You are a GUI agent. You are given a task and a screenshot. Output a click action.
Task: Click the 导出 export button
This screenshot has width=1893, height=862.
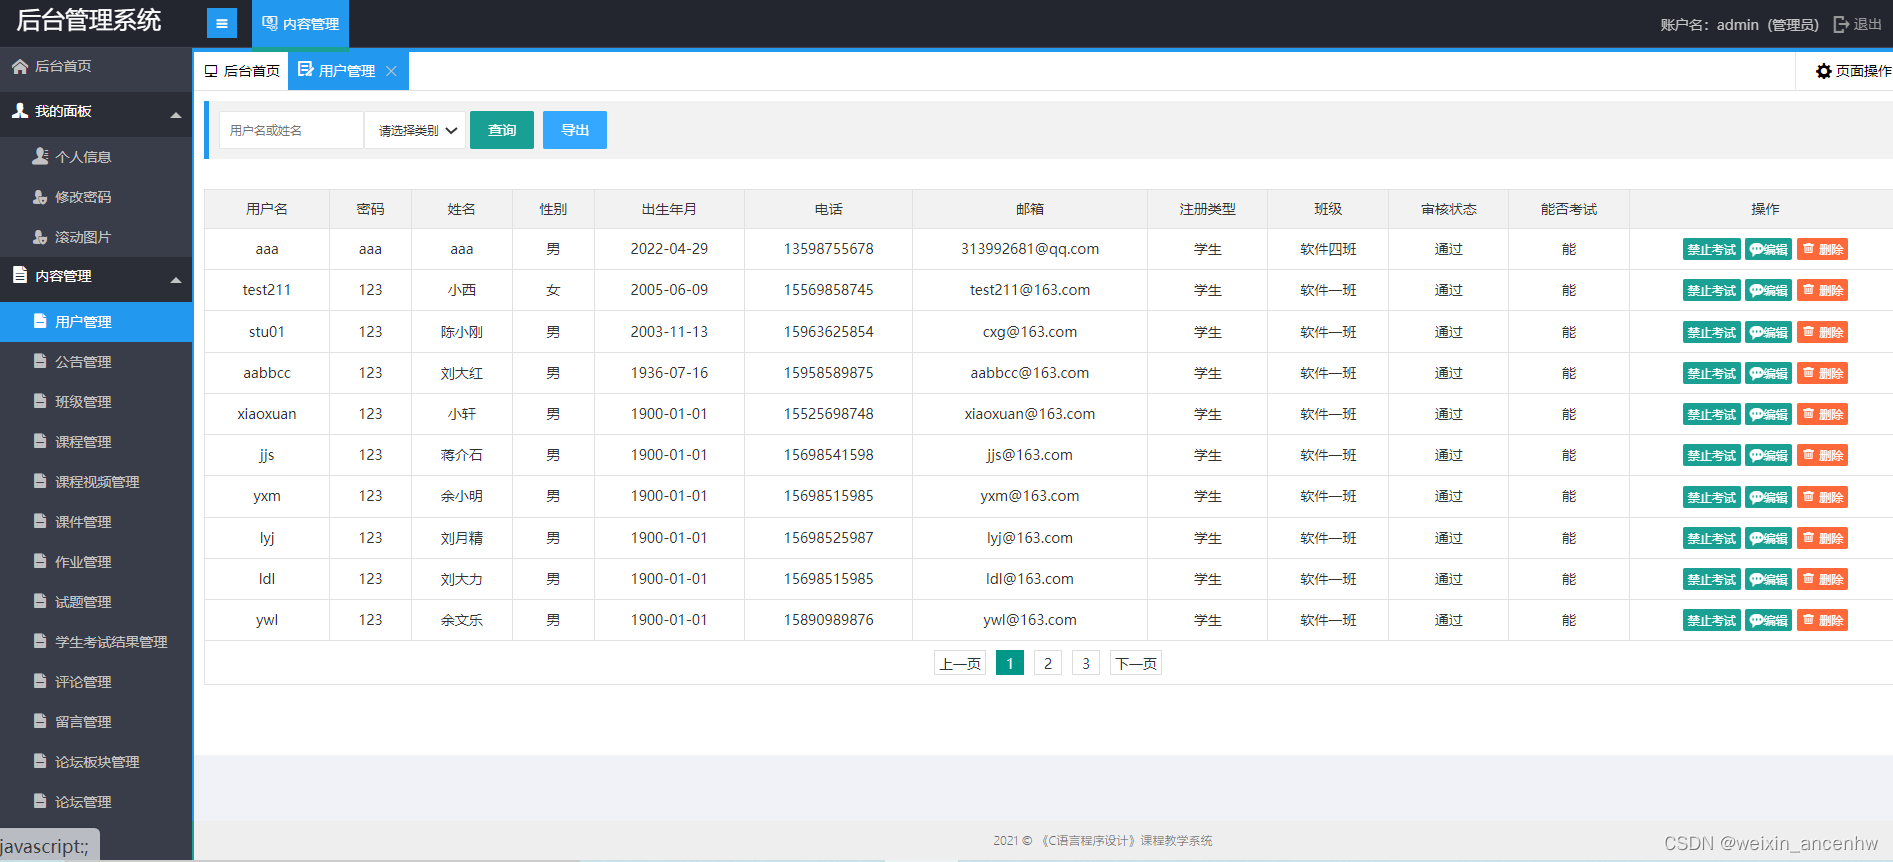click(x=575, y=130)
